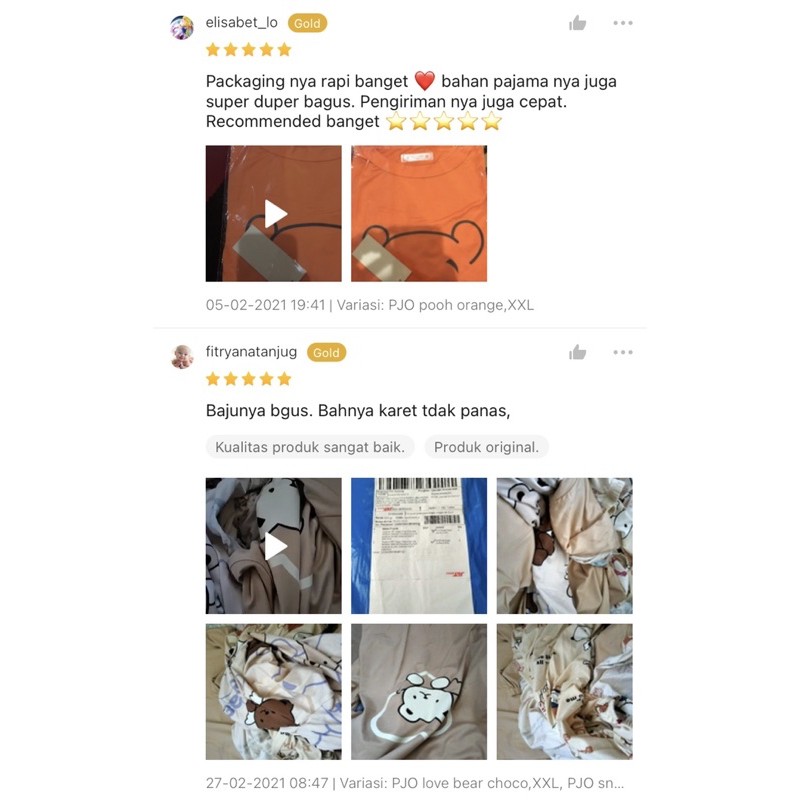Select the 'Kualitas produk sangat baik.' tag
Viewport: 800px width, 800px height.
click(x=310, y=447)
